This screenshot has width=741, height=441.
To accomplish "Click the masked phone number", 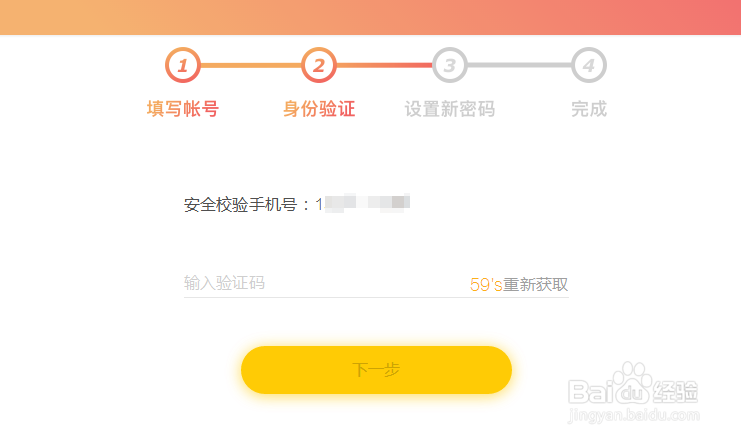I will 363,204.
